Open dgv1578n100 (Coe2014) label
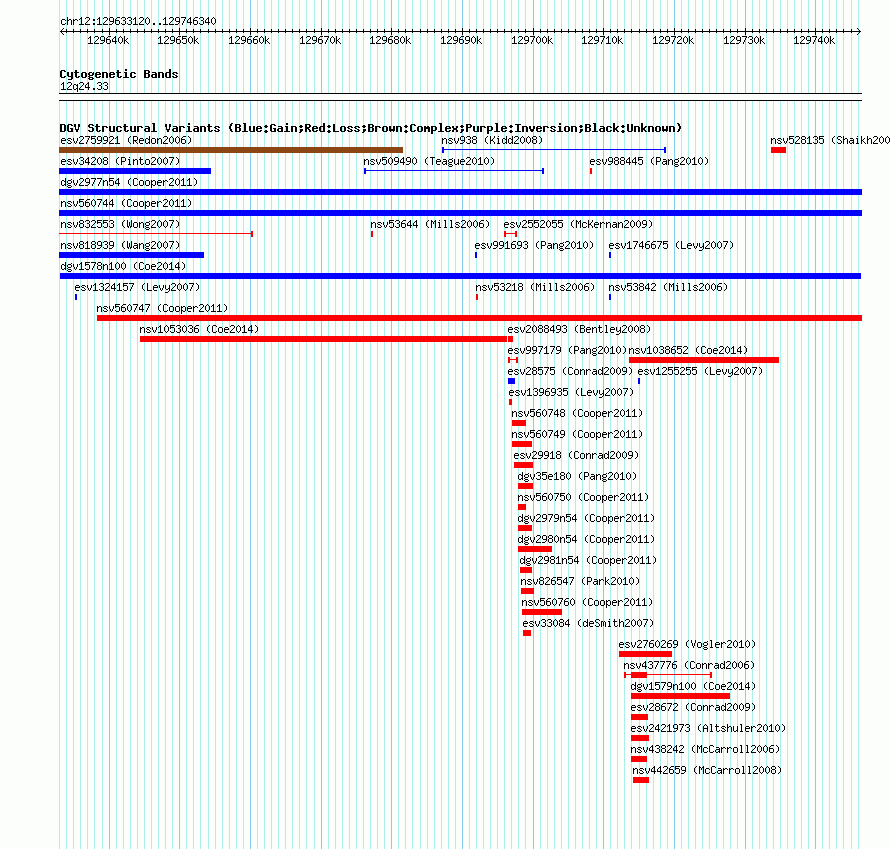Image resolution: width=890 pixels, height=849 pixels. click(x=123, y=266)
